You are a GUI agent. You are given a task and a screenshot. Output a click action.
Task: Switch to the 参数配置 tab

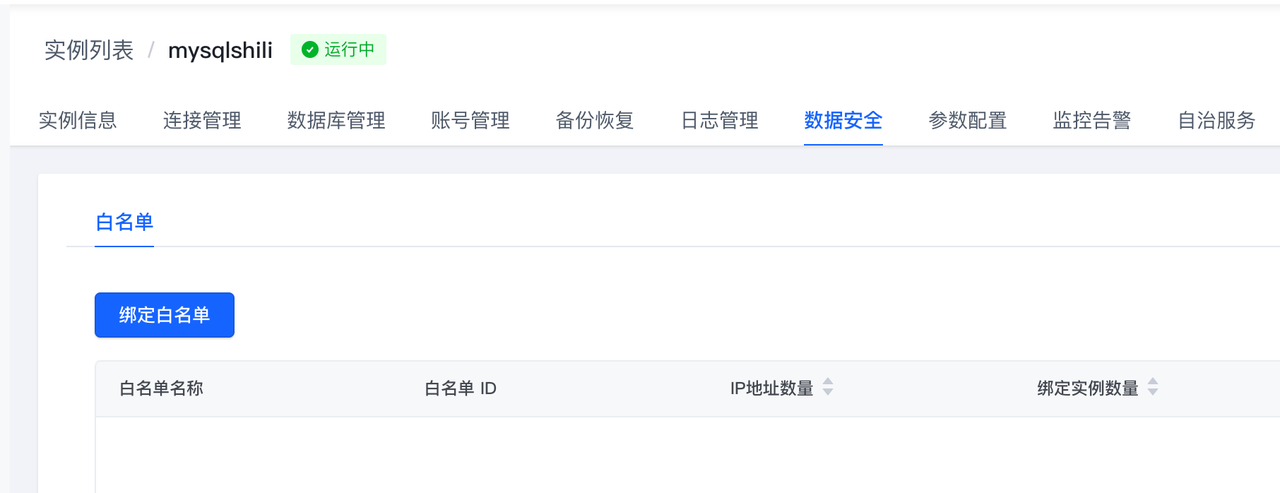coord(967,121)
